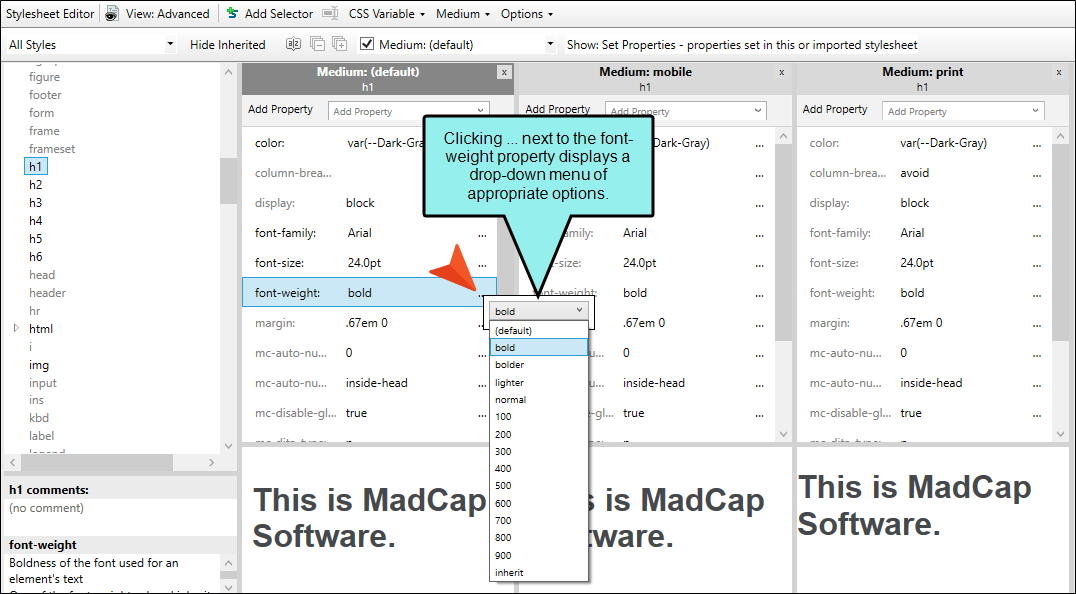Open the All Styles filter dropdown
The width and height of the screenshot is (1076, 594).
(170, 45)
